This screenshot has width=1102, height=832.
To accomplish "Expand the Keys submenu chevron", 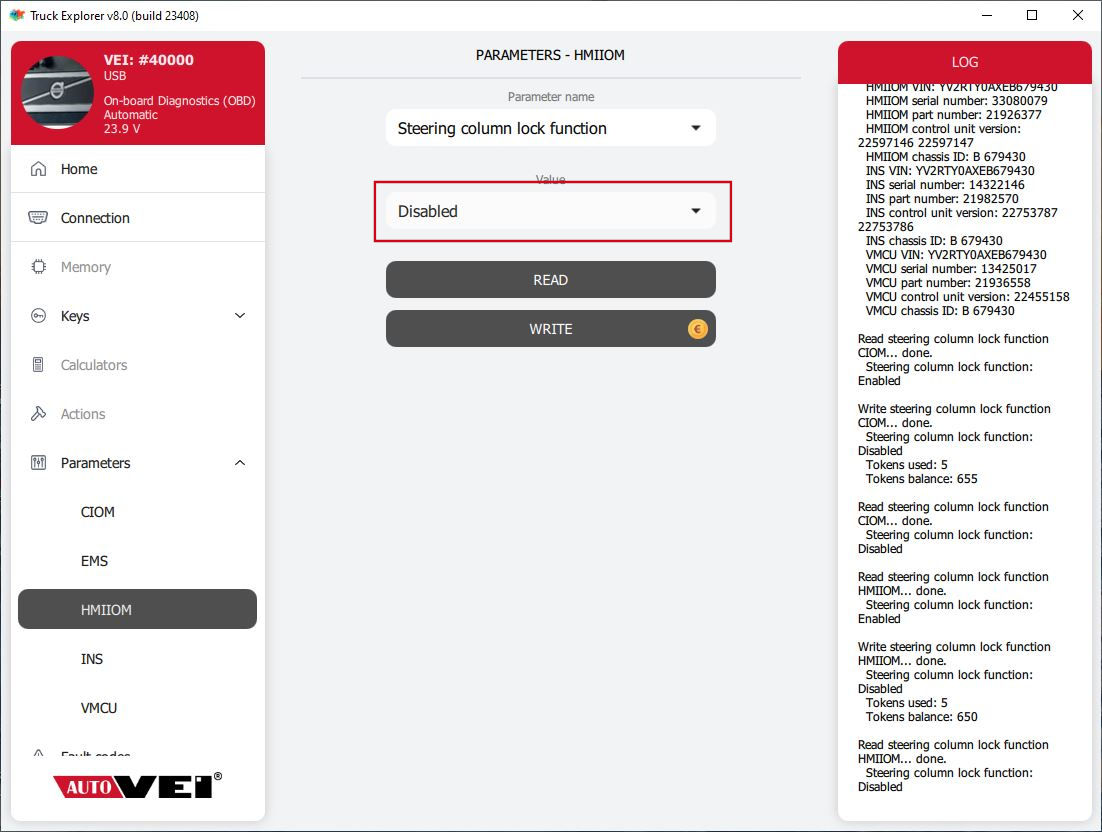I will click(240, 316).
